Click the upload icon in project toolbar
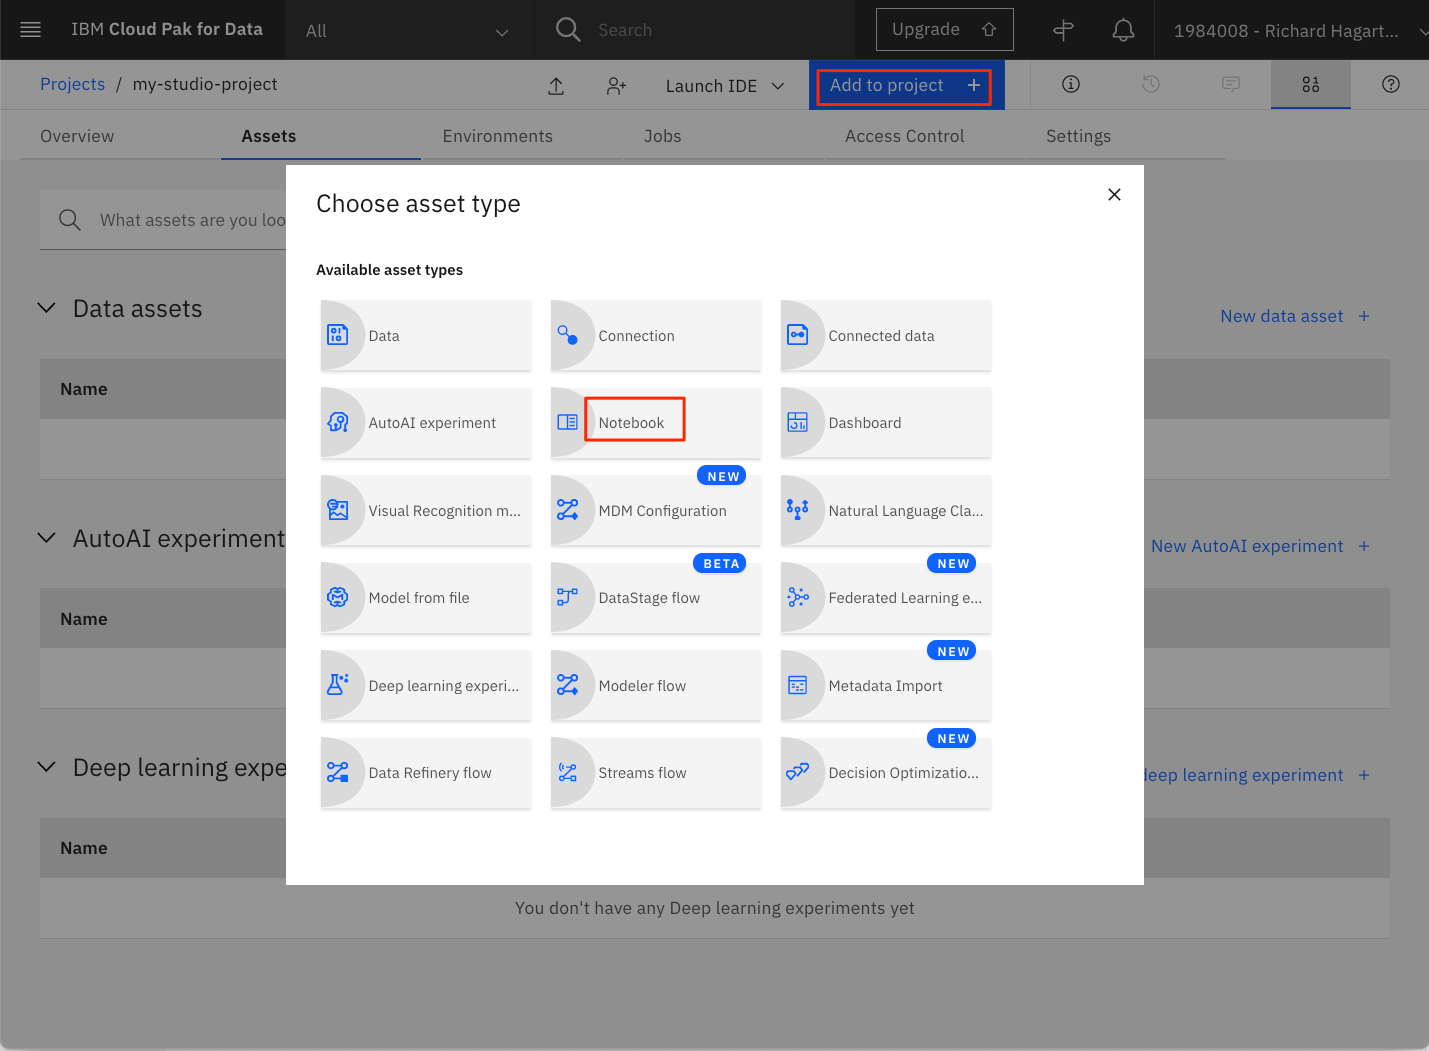1429x1051 pixels. point(556,86)
